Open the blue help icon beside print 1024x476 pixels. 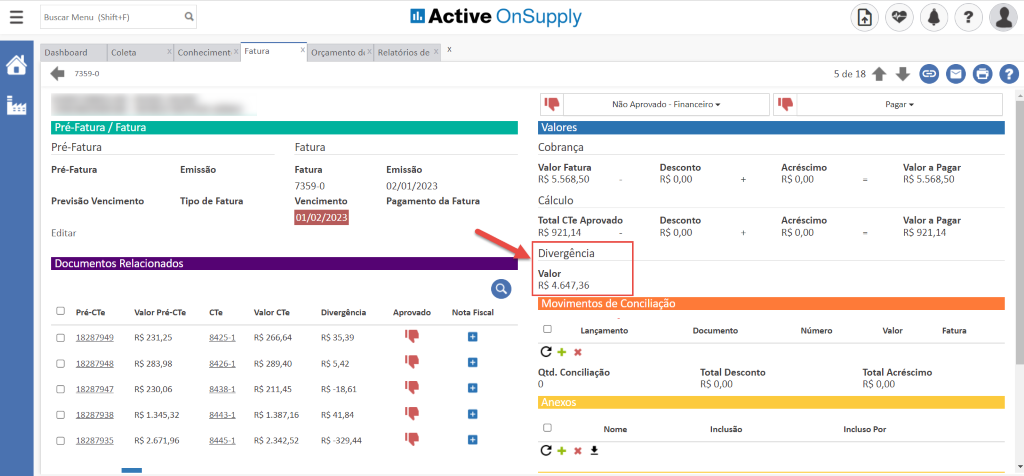coord(1009,74)
